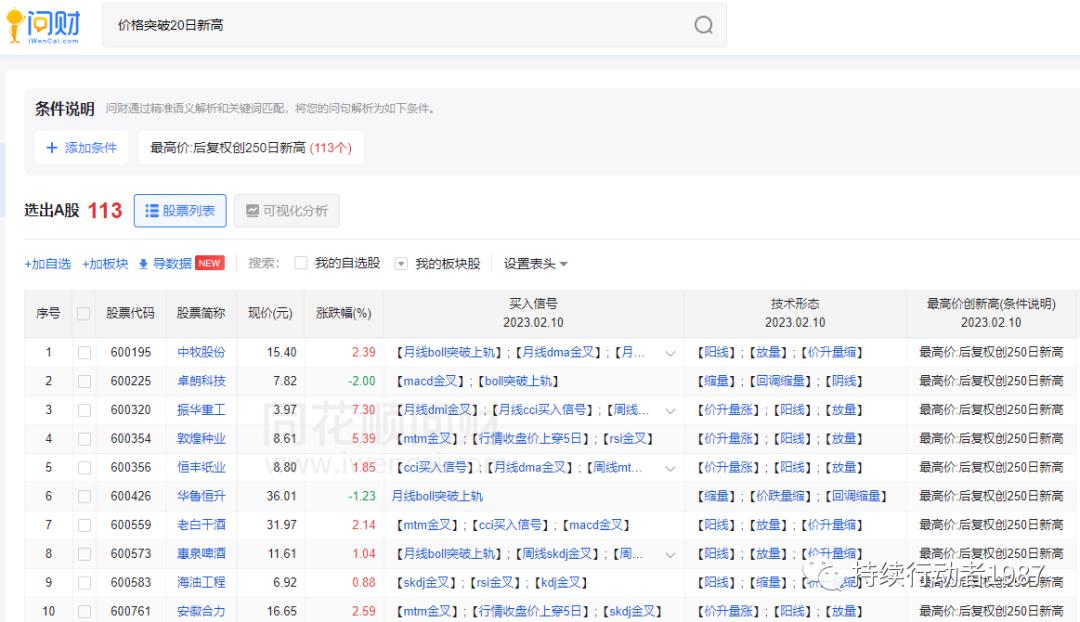Click the plus icon for 添加条件
This screenshot has width=1080, height=622.
[52, 148]
